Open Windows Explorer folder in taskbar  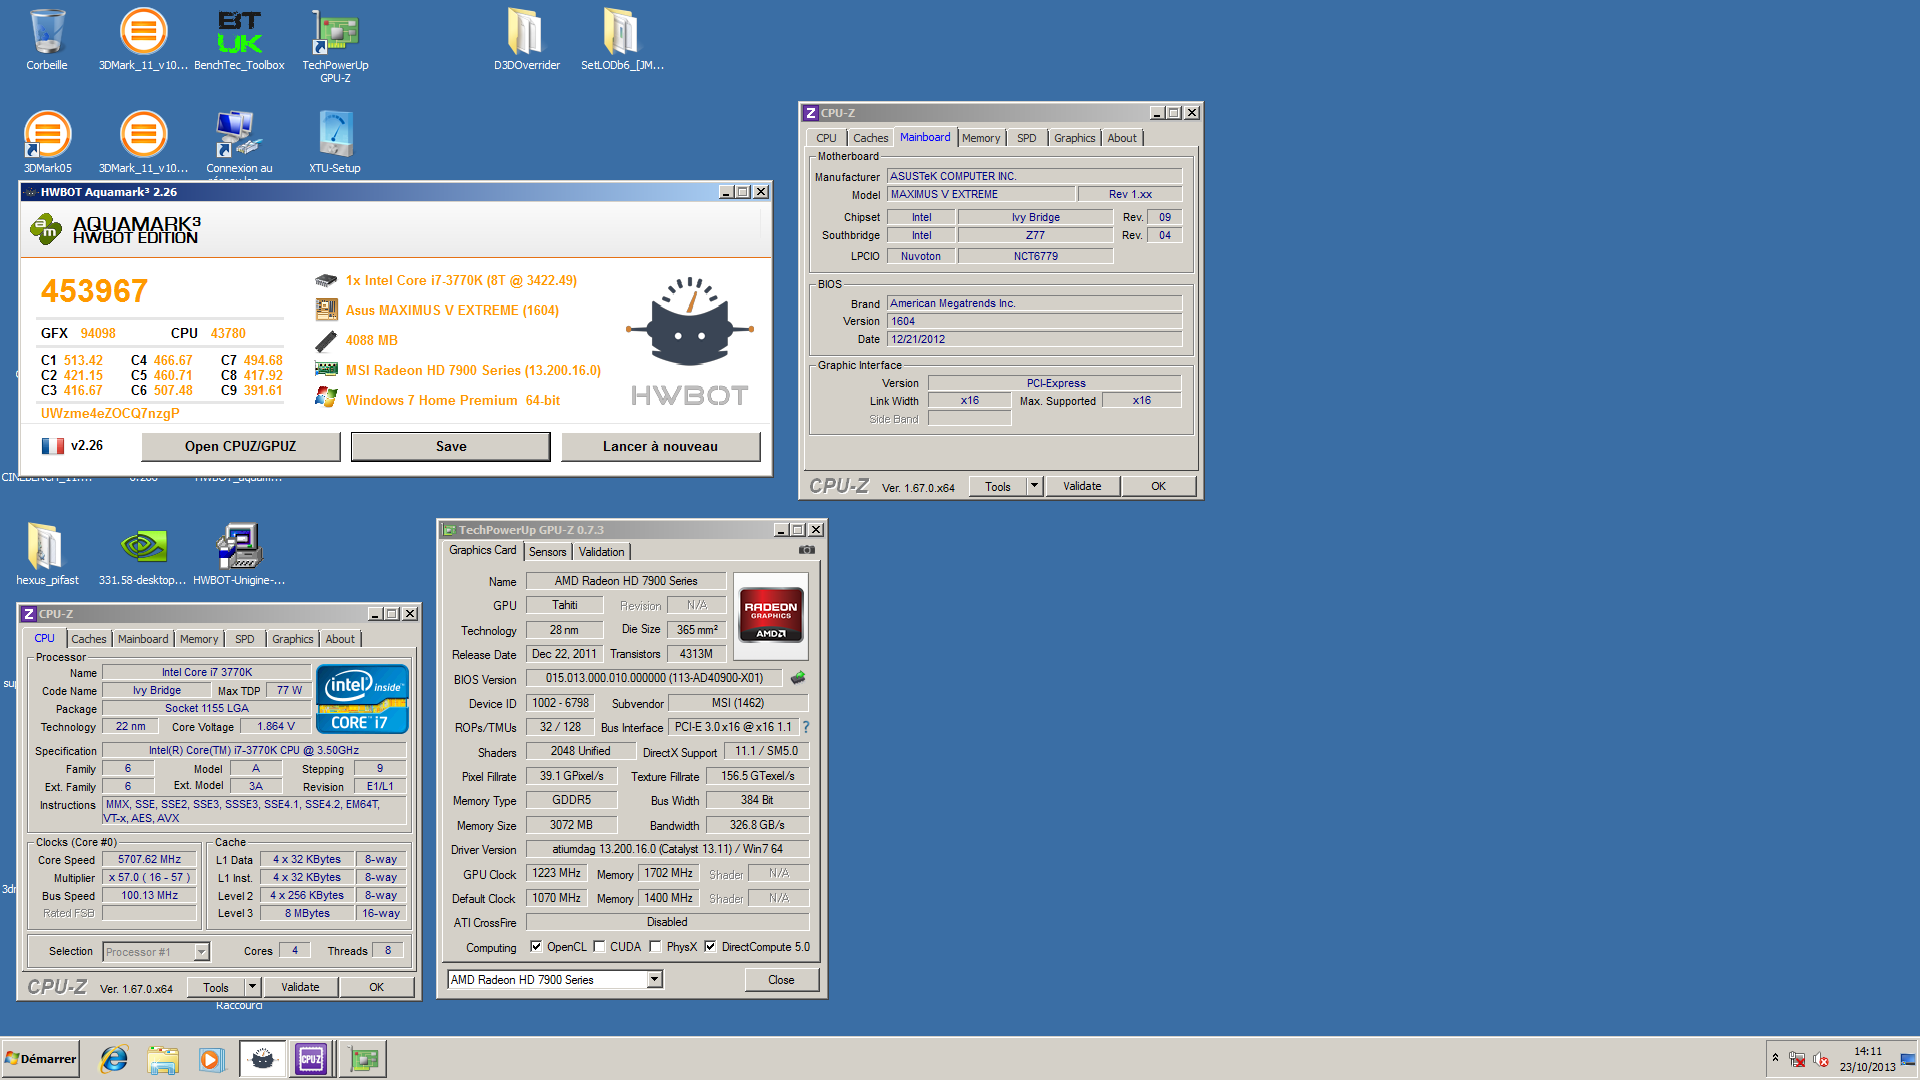click(x=163, y=1059)
